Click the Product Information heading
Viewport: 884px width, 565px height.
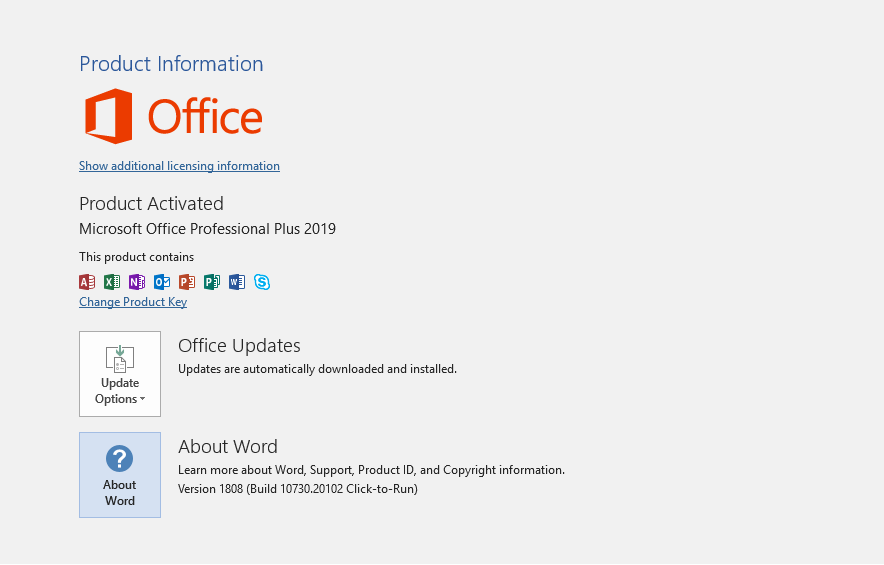(171, 64)
